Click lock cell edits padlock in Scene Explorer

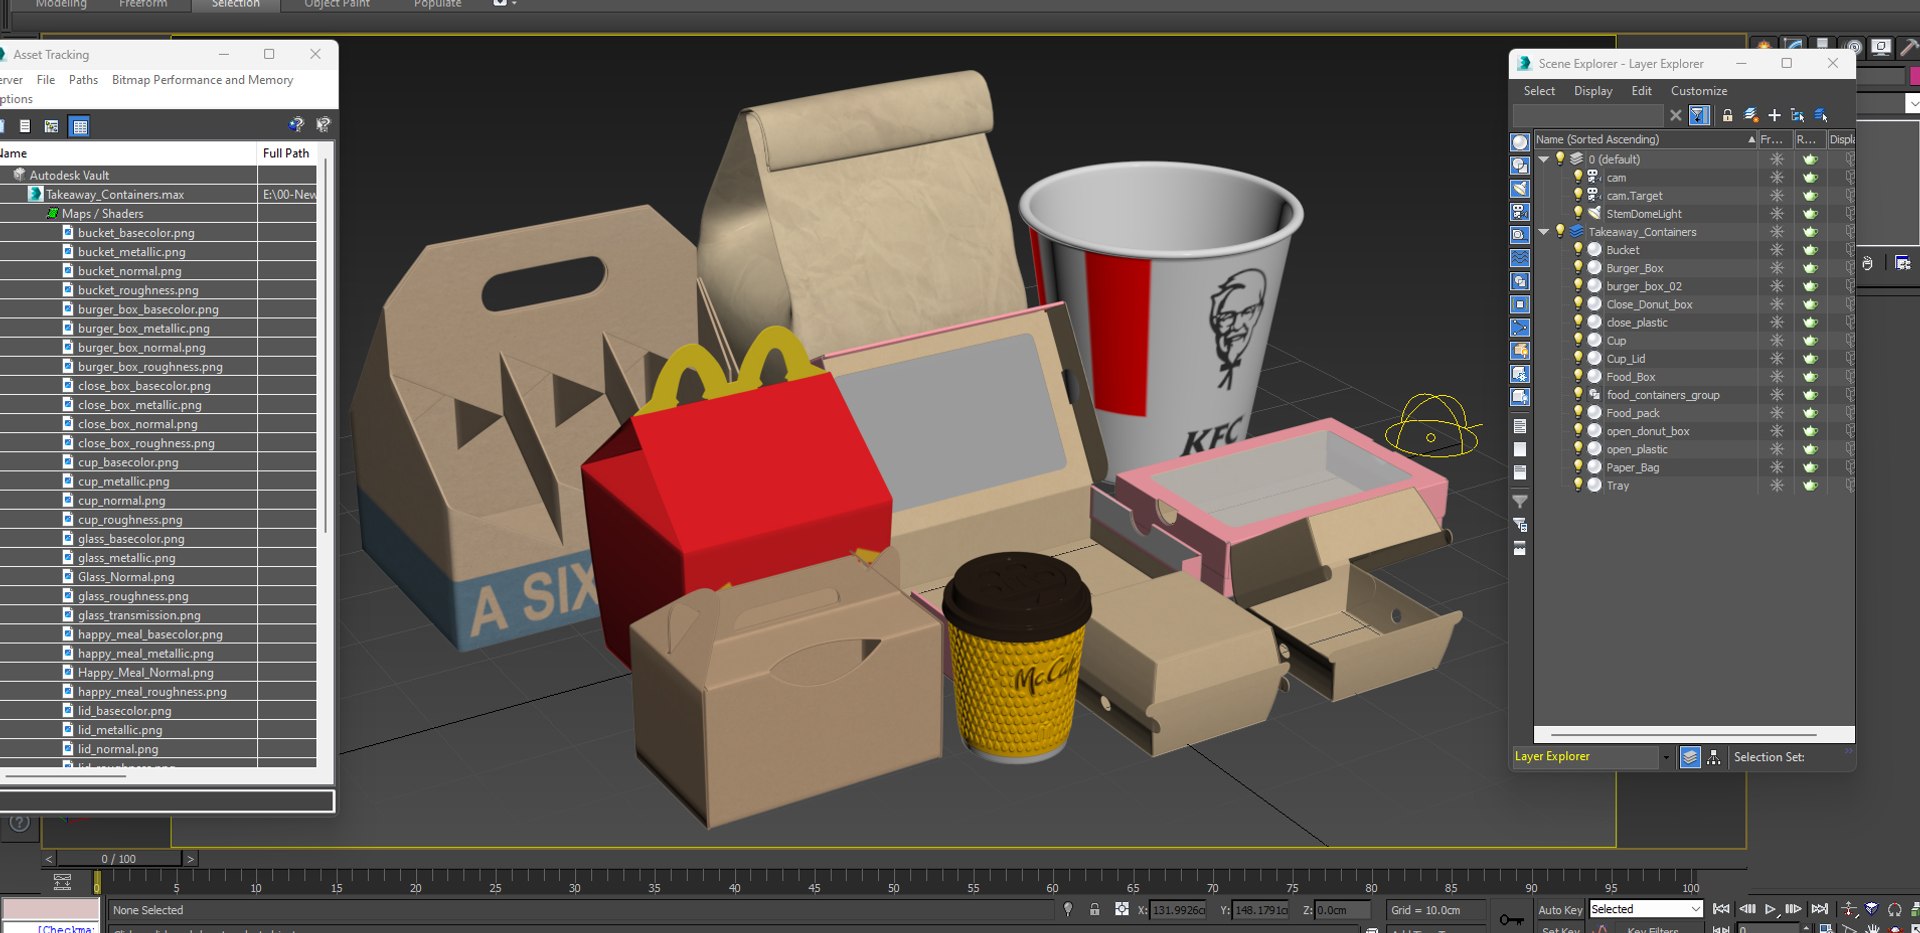(x=1727, y=115)
